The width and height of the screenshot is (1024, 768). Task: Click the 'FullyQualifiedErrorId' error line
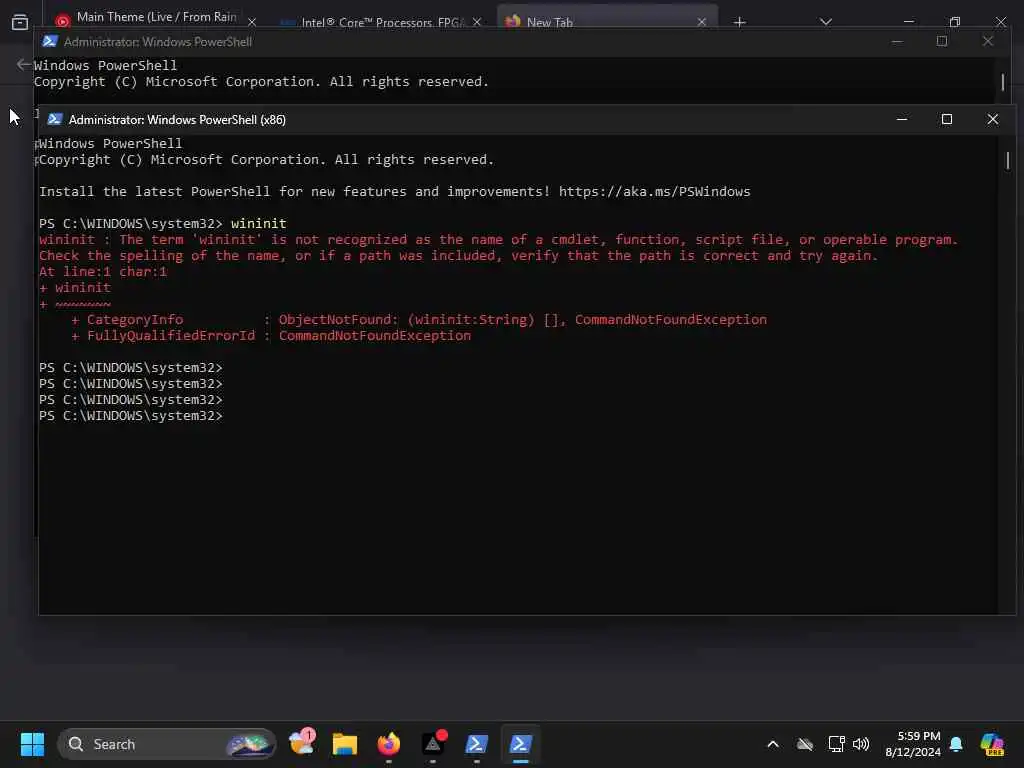tap(271, 336)
